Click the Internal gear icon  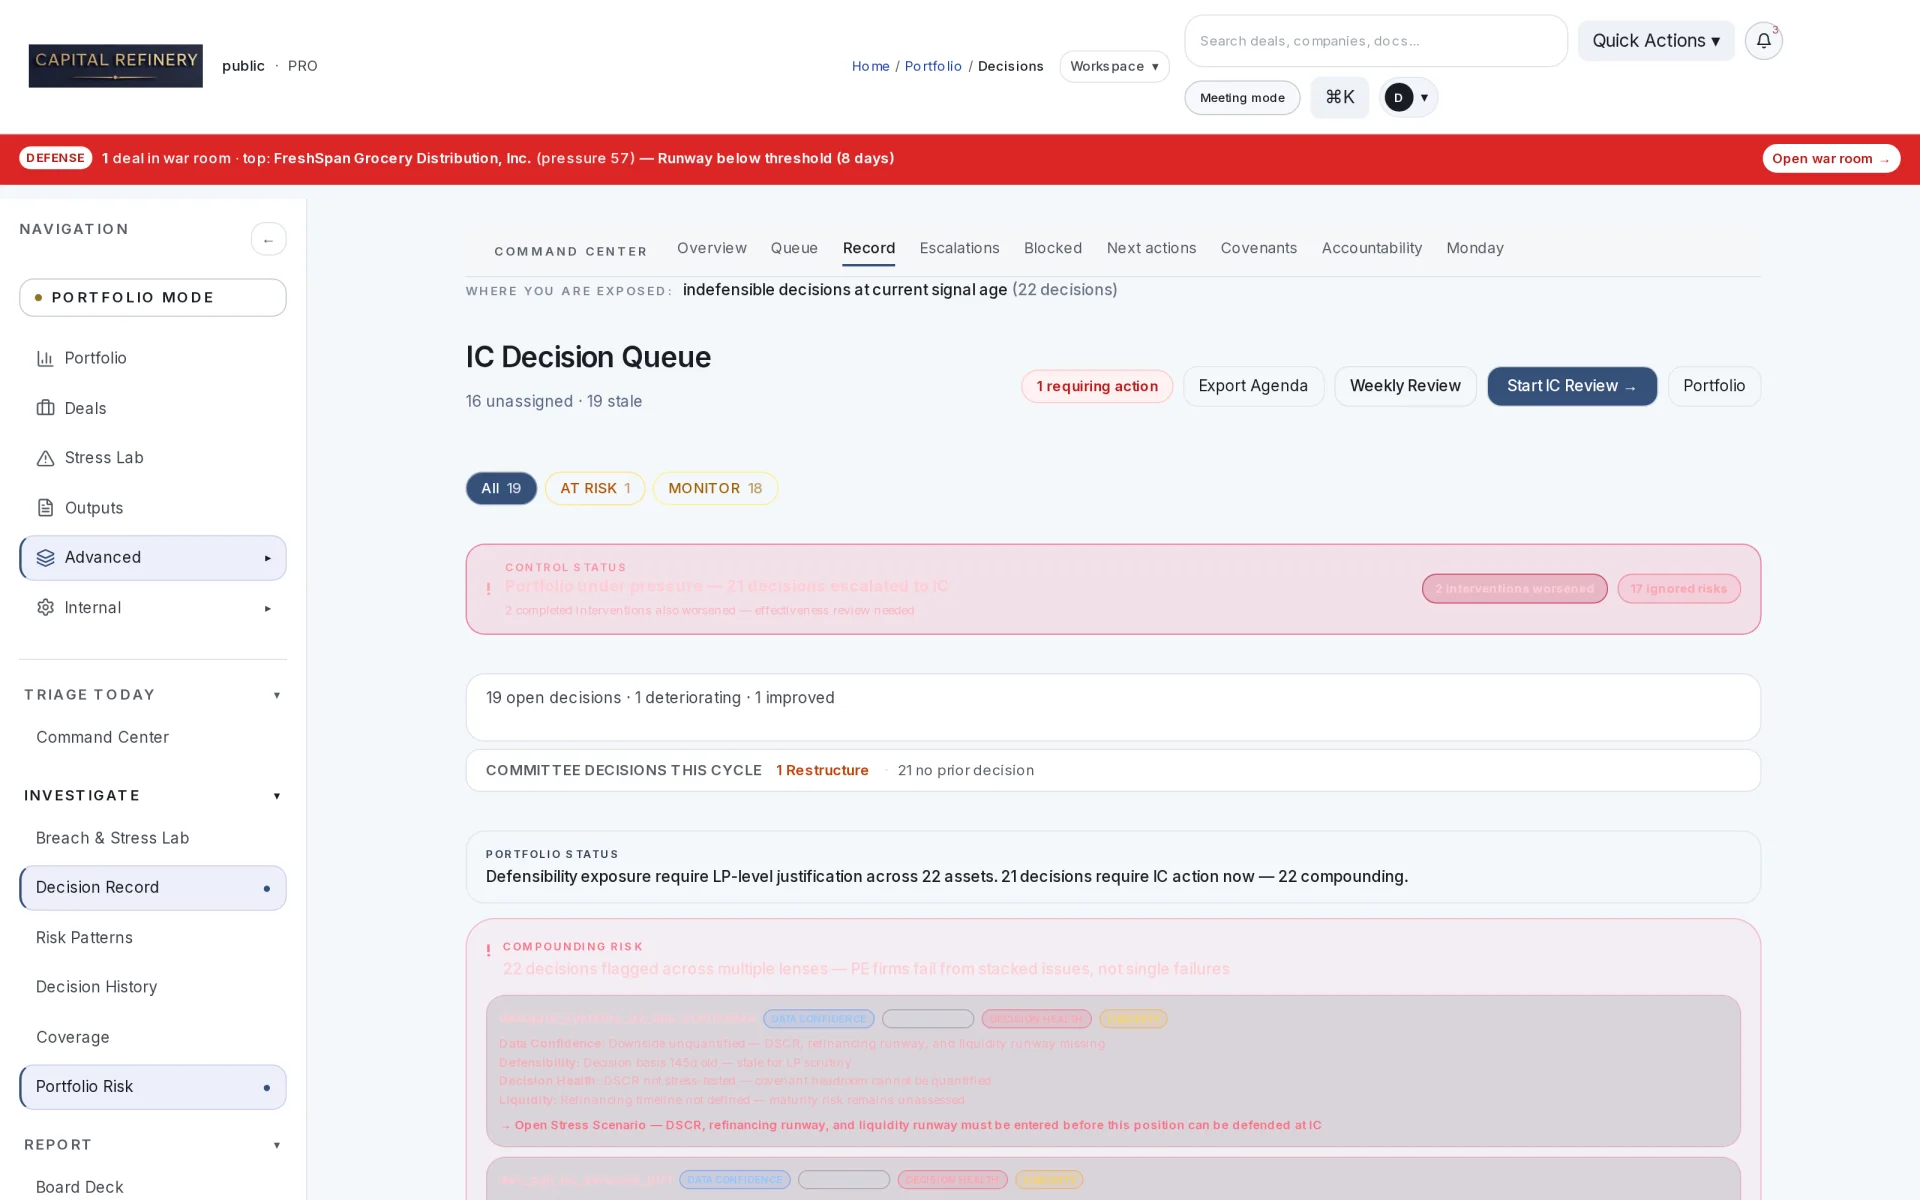[45, 608]
